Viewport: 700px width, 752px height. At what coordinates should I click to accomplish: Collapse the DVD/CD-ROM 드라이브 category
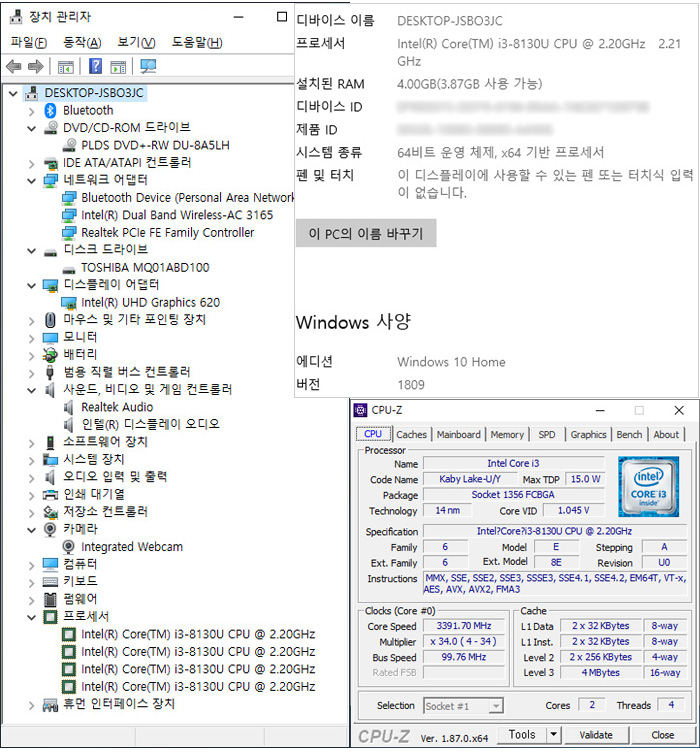(32, 128)
